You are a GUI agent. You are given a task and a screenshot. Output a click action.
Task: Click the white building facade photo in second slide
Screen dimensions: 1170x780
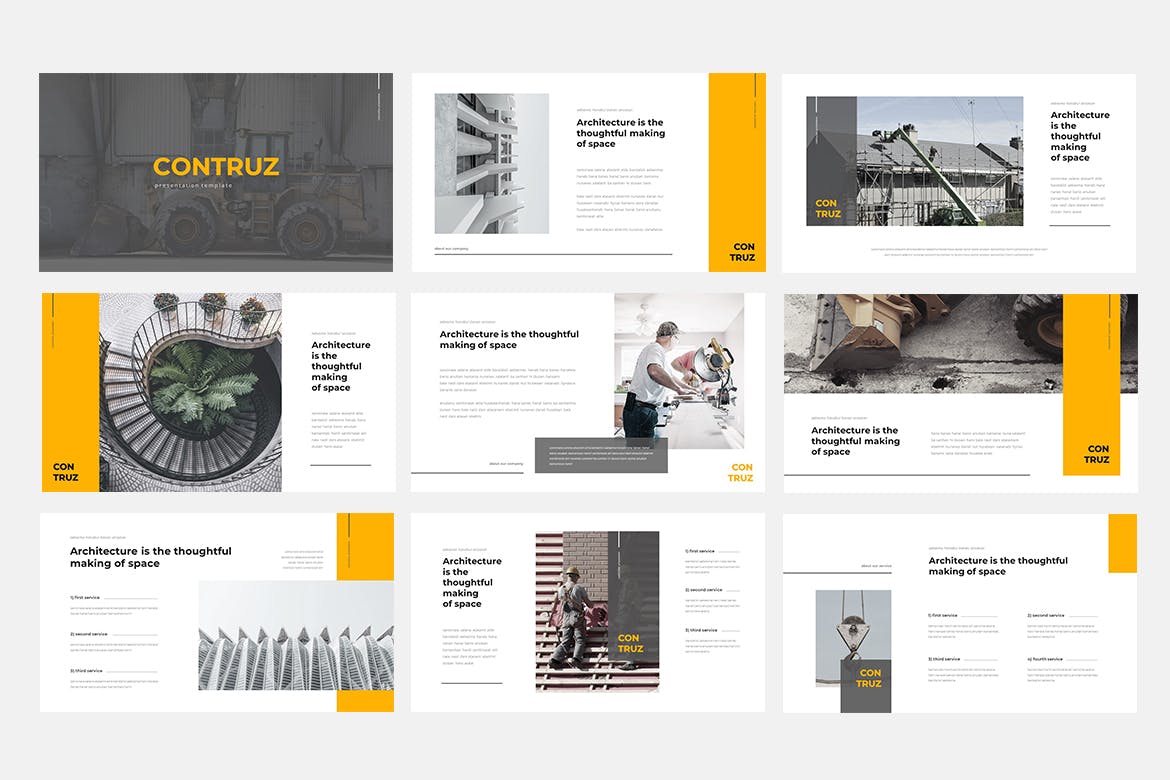[491, 164]
